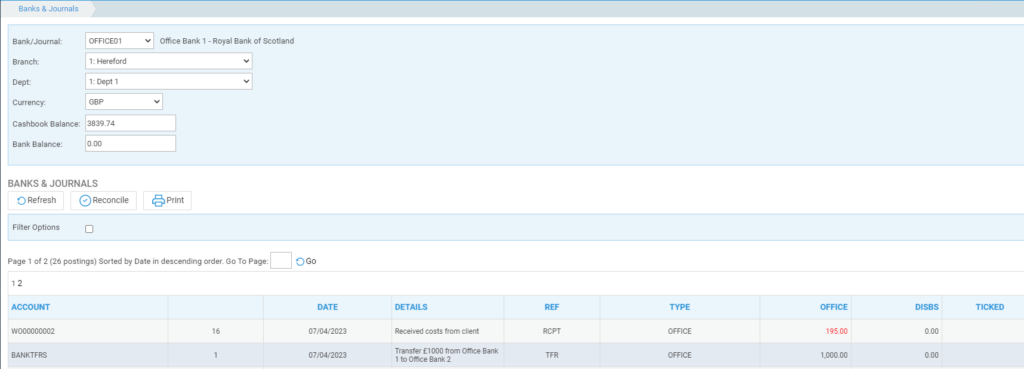Click the 1,000.00 office amount
This screenshot has height=369, width=1024.
(834, 355)
